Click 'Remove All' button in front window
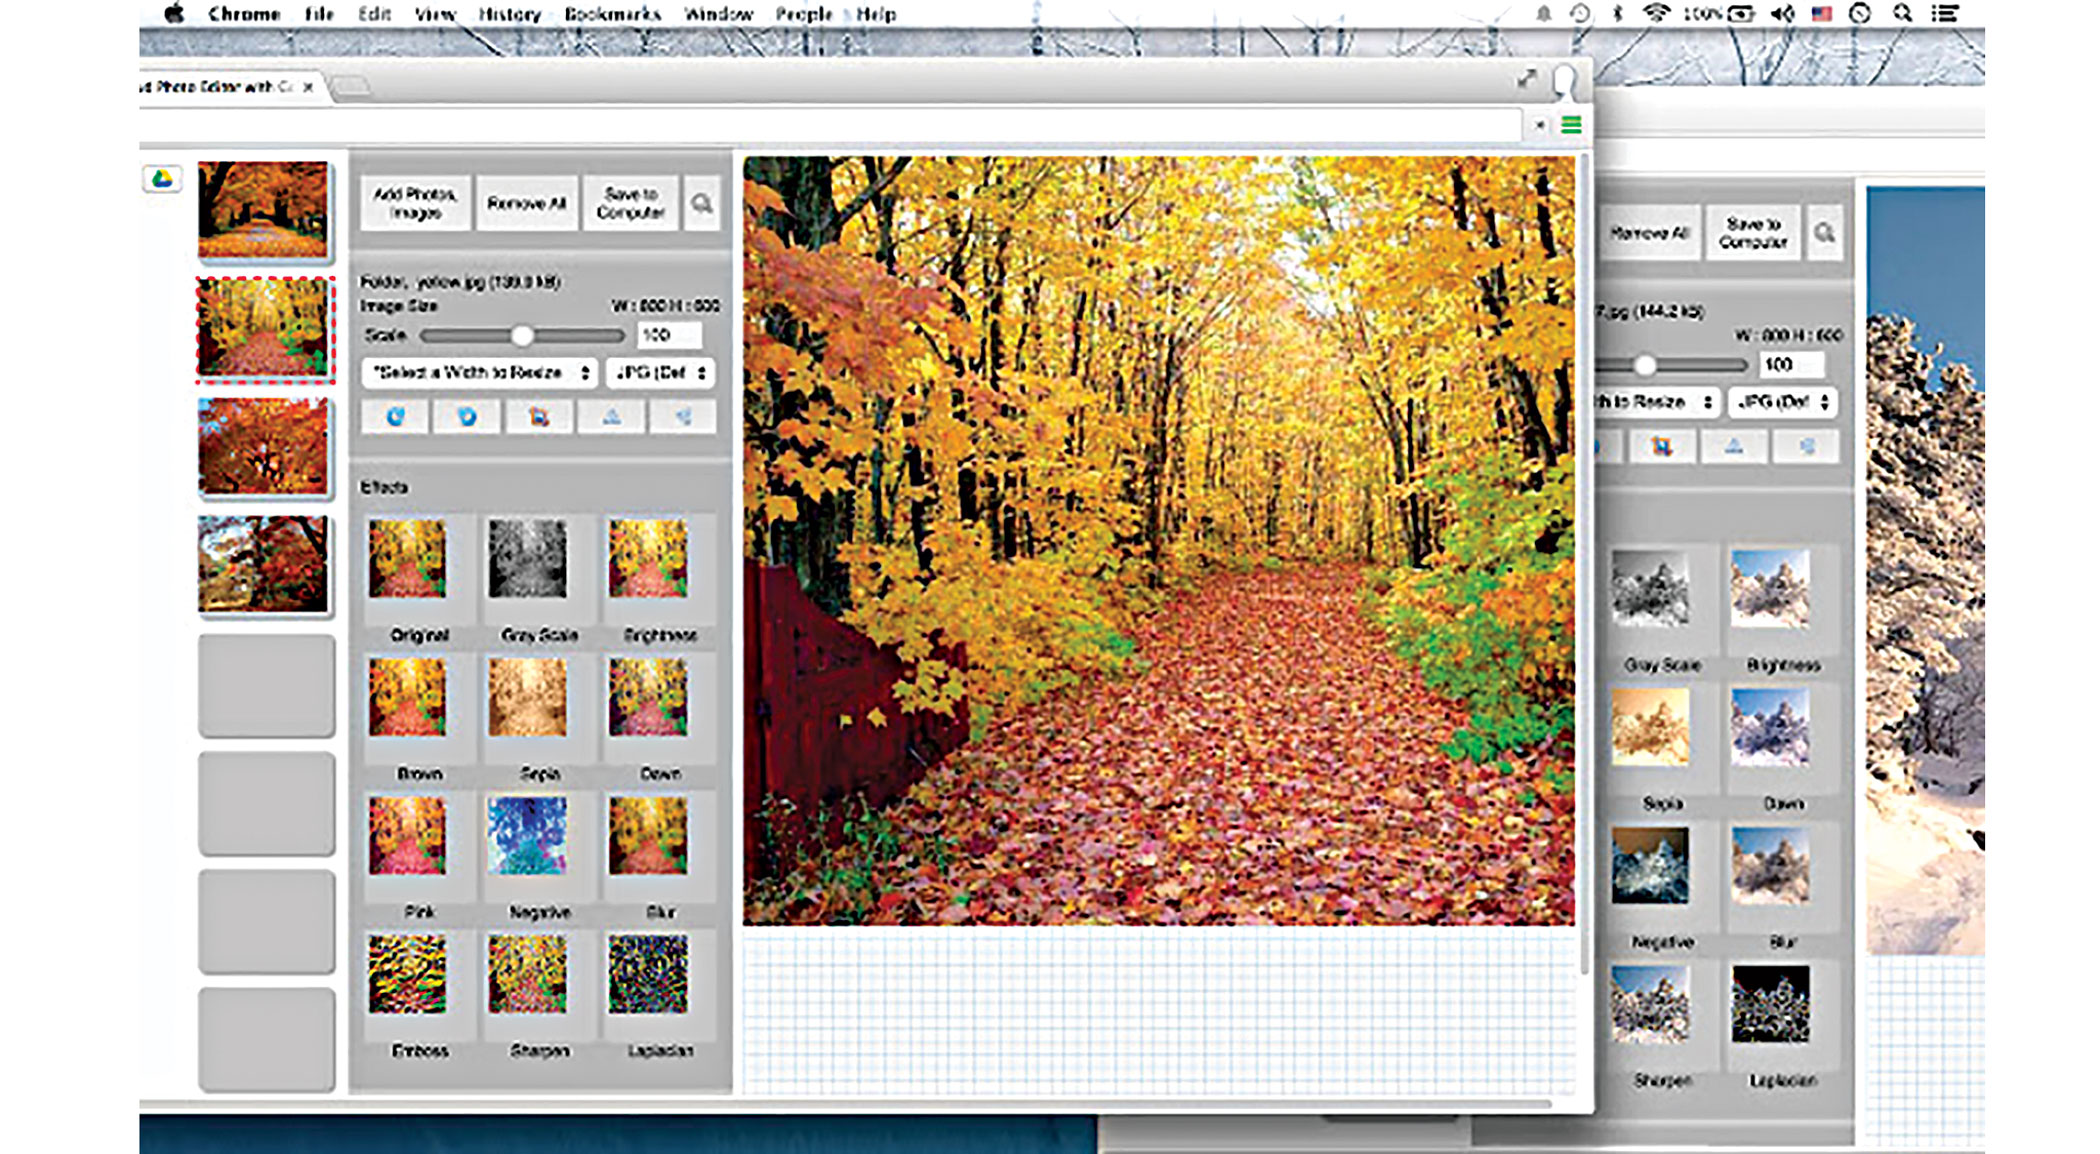This screenshot has height=1154, width=2100. pos(527,204)
